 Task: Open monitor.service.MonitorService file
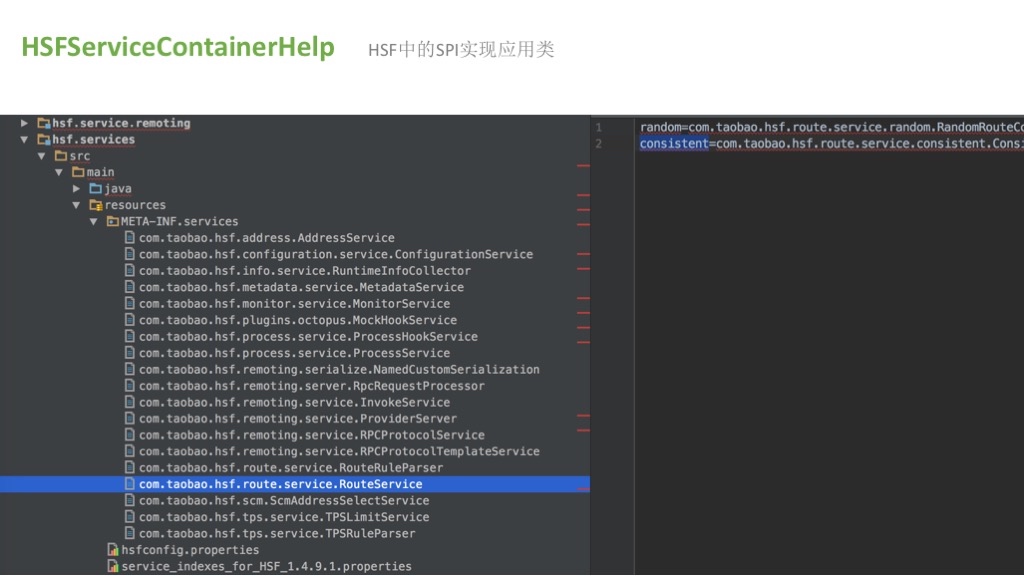point(294,304)
